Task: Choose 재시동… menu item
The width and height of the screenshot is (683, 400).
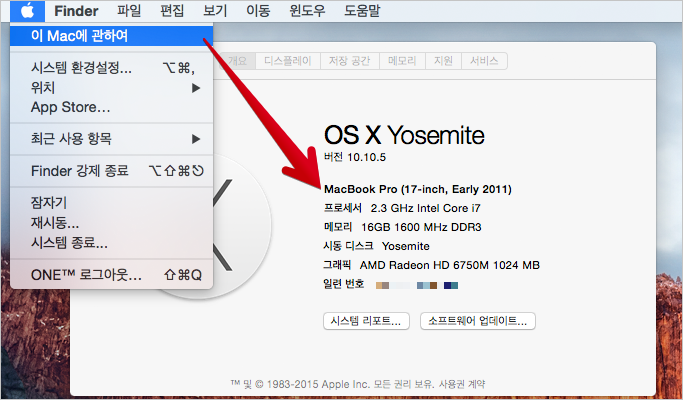Action: point(112,223)
